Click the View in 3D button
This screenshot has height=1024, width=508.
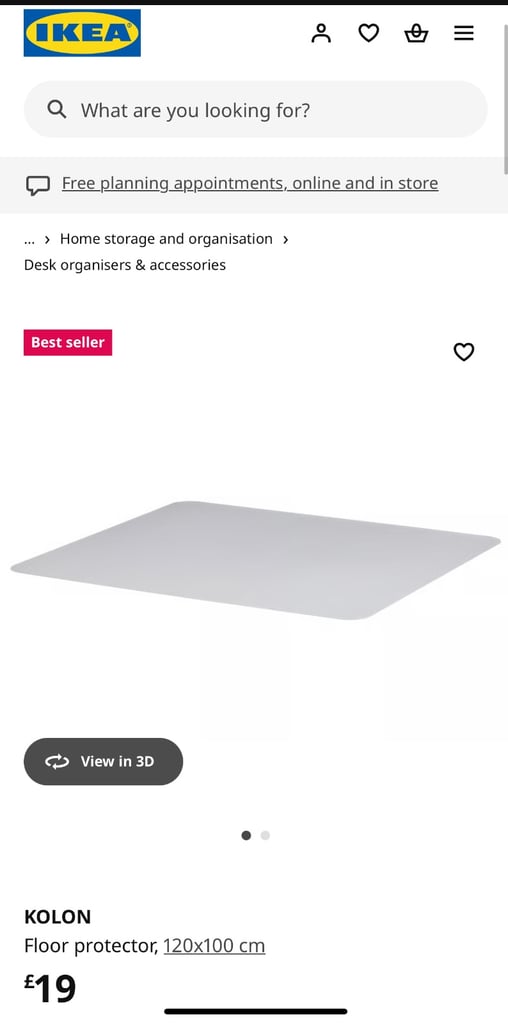103,761
